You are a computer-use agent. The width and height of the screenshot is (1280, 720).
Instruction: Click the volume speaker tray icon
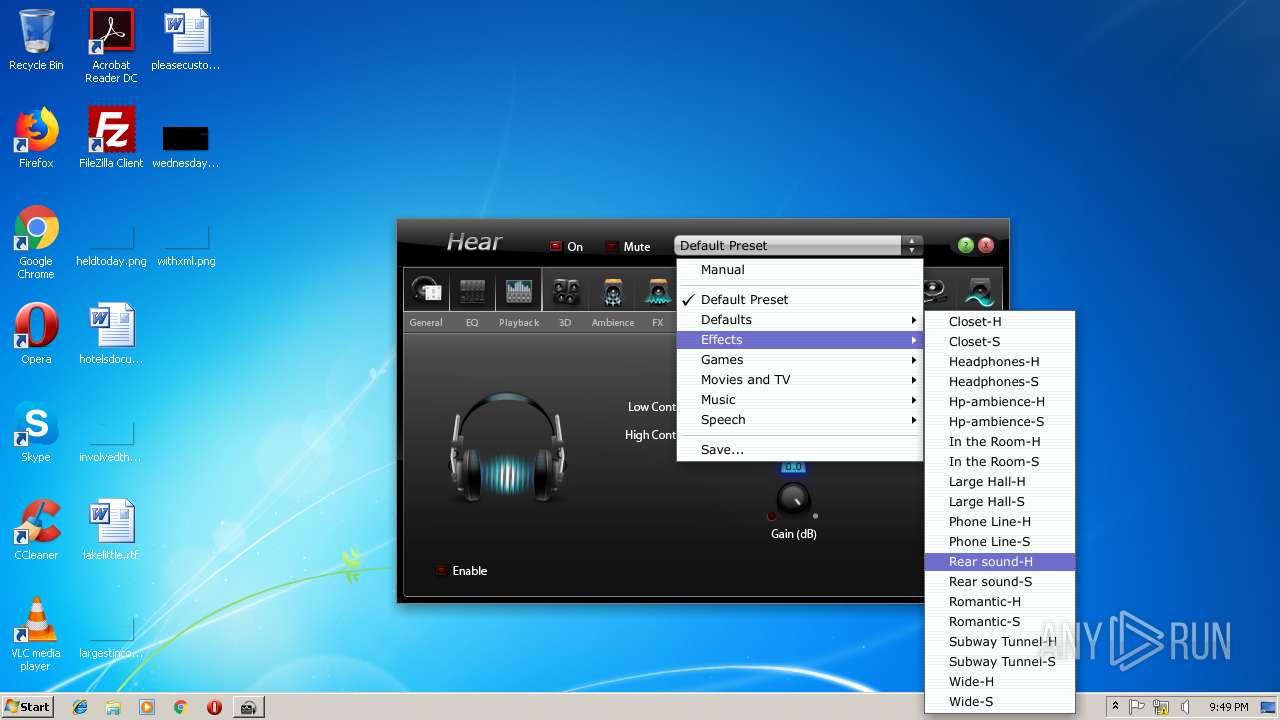click(1184, 707)
